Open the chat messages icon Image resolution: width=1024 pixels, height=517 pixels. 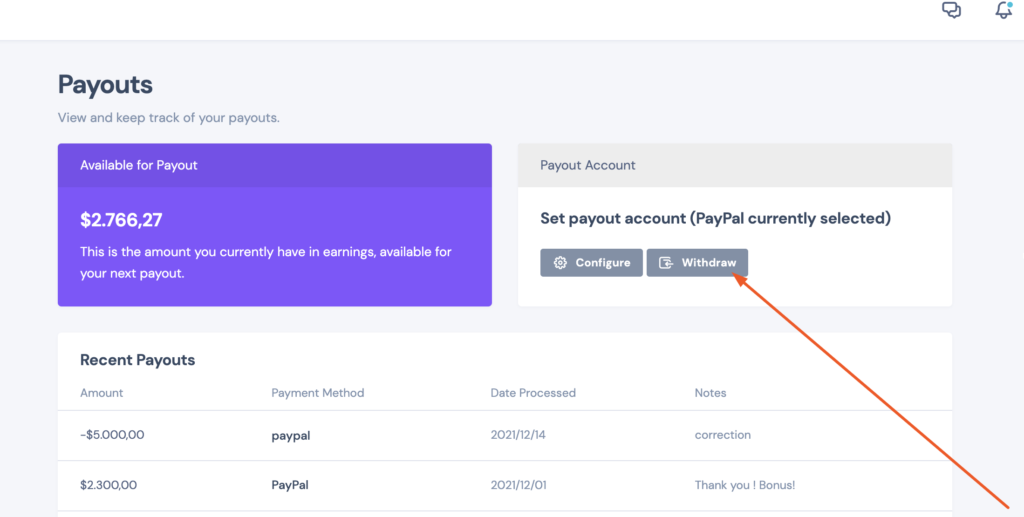coord(952,10)
